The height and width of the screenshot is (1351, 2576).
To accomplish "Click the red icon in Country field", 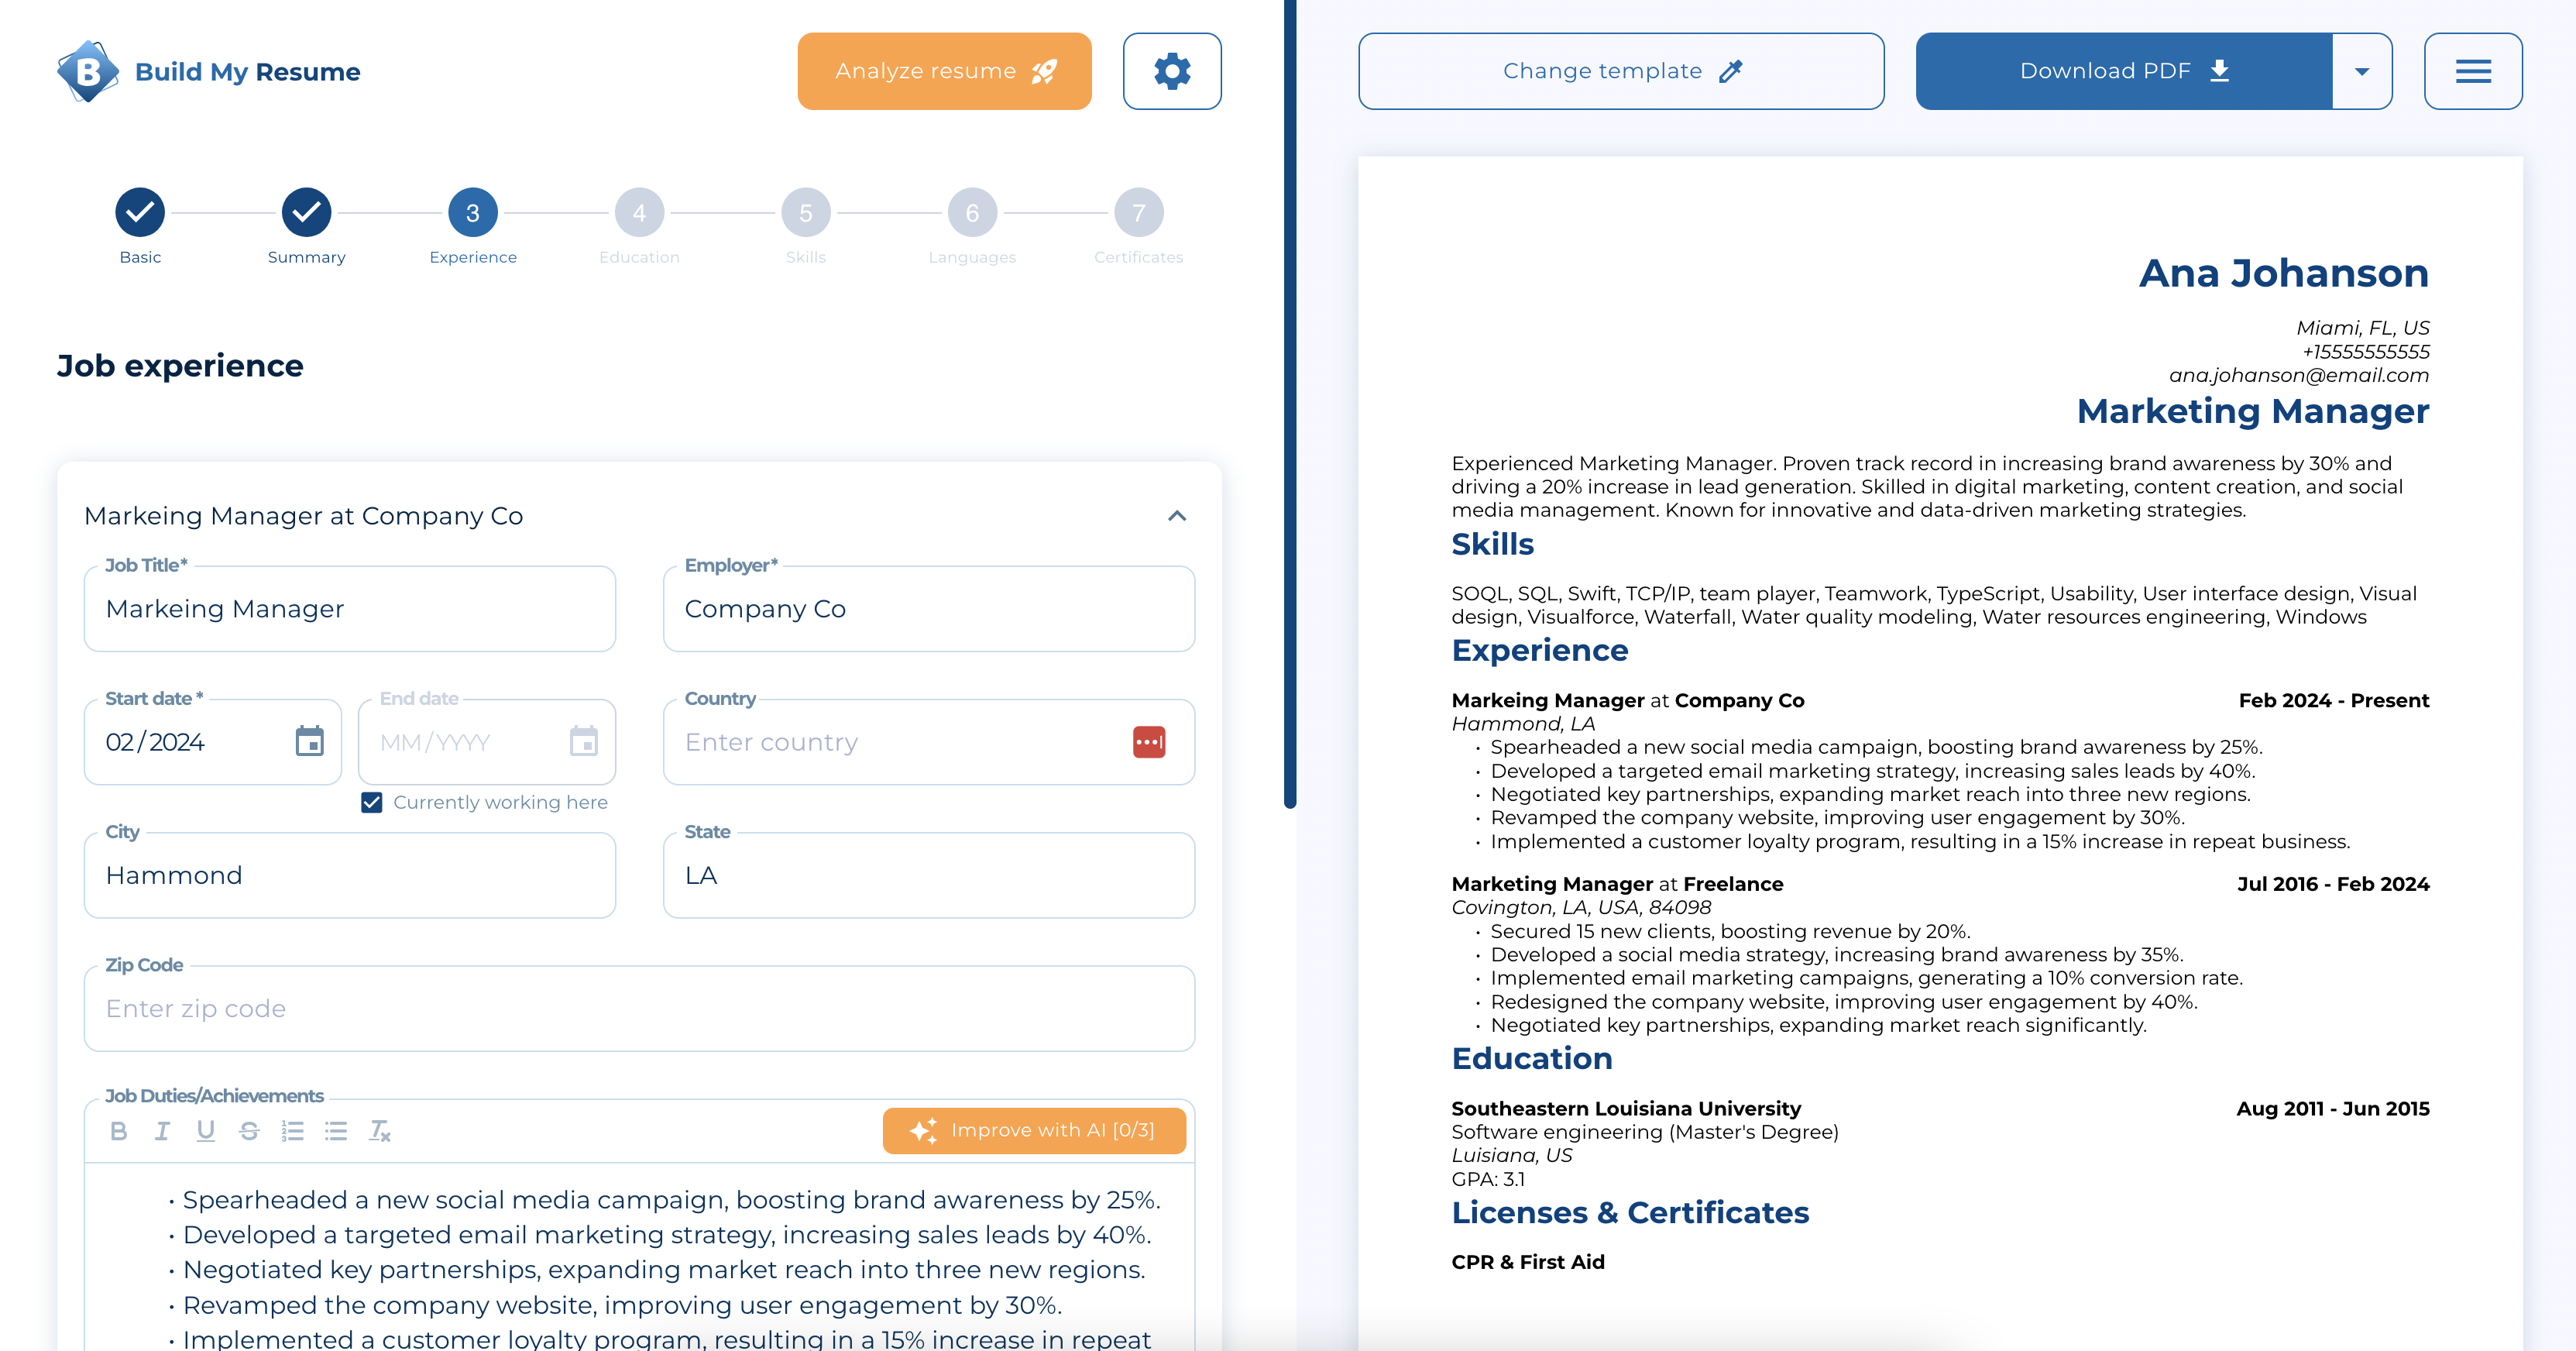I will tap(1148, 741).
